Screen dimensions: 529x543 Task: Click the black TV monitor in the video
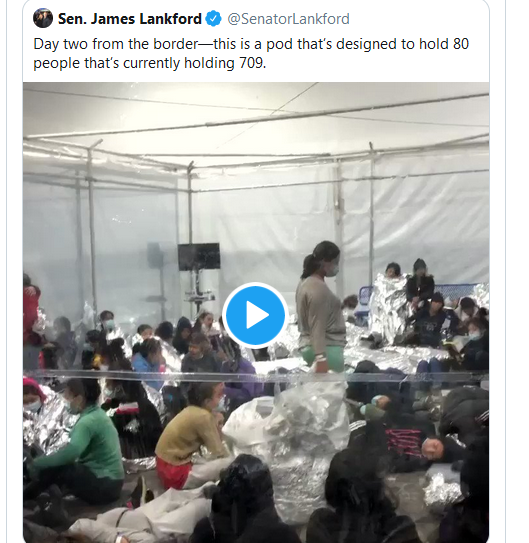[199, 257]
